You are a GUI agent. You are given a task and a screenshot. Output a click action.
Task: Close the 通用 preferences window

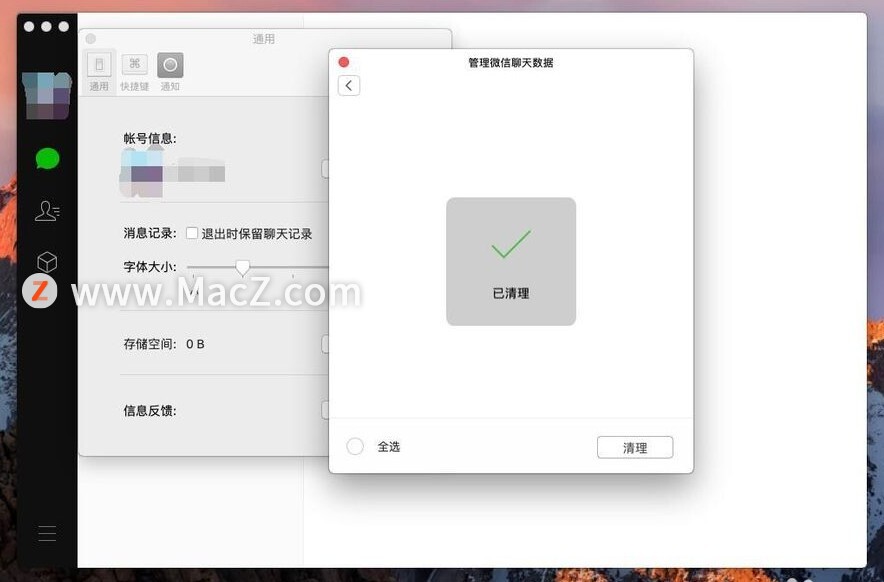91,39
